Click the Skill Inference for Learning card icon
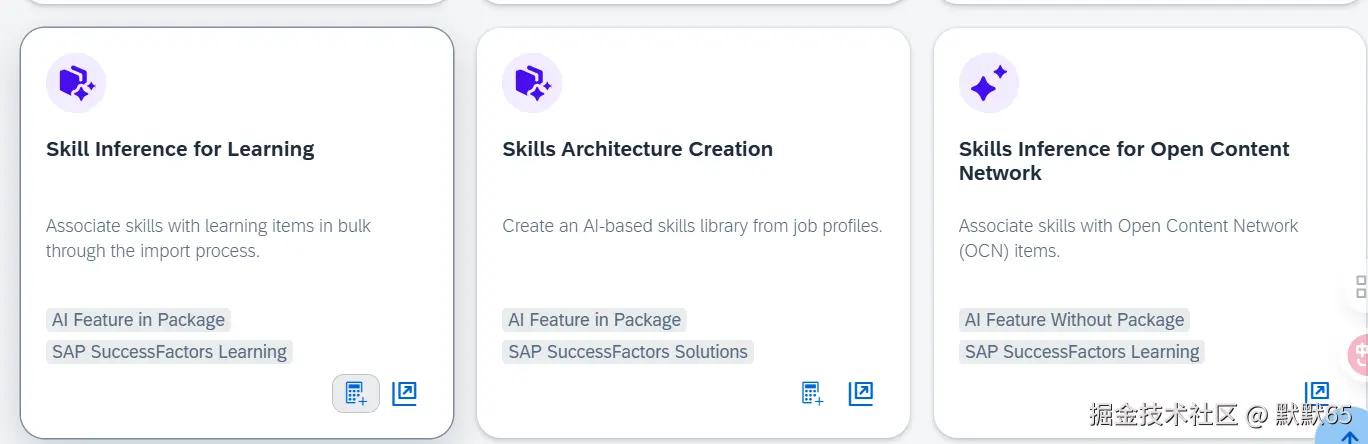 click(x=76, y=83)
